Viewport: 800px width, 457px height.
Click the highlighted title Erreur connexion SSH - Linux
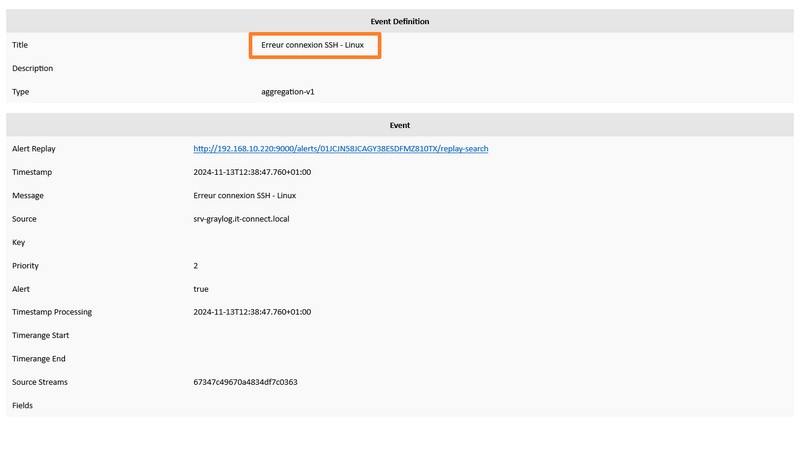(x=312, y=45)
